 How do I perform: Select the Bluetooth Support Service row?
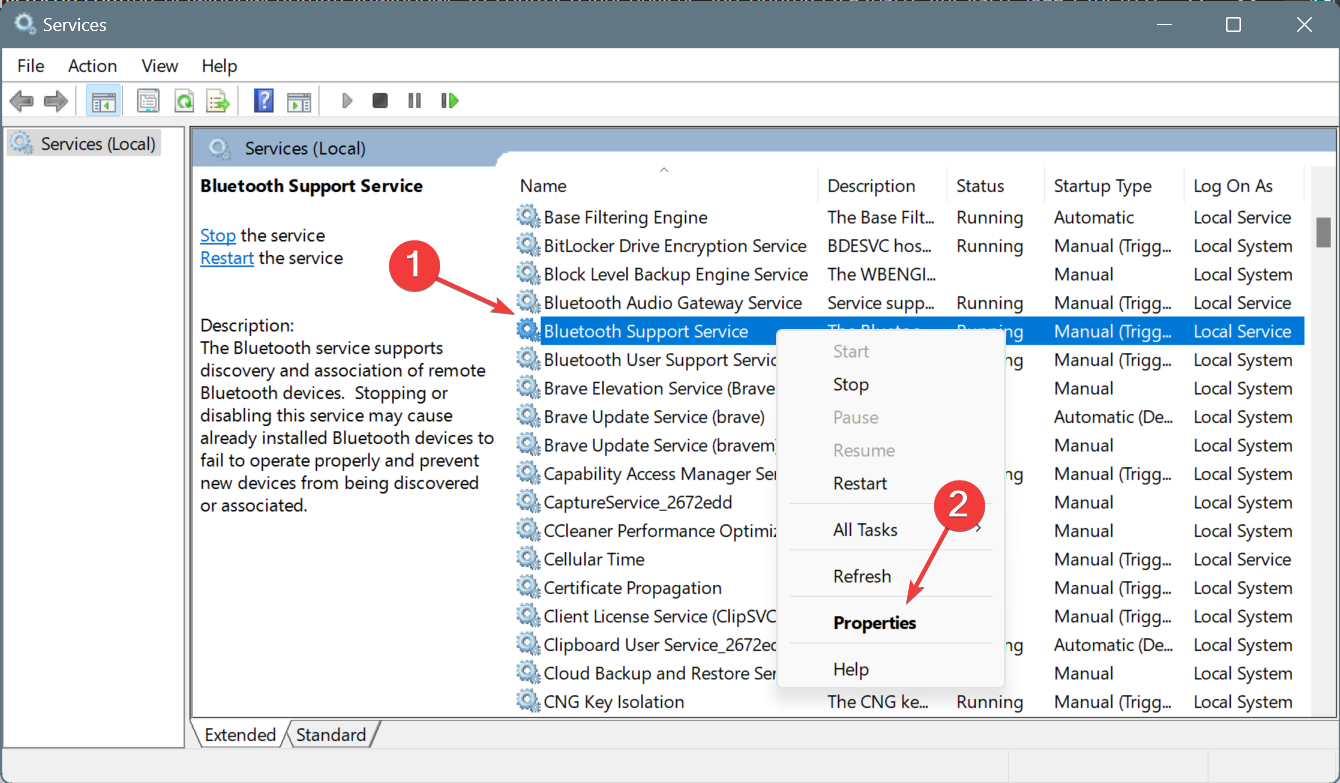click(x=910, y=331)
